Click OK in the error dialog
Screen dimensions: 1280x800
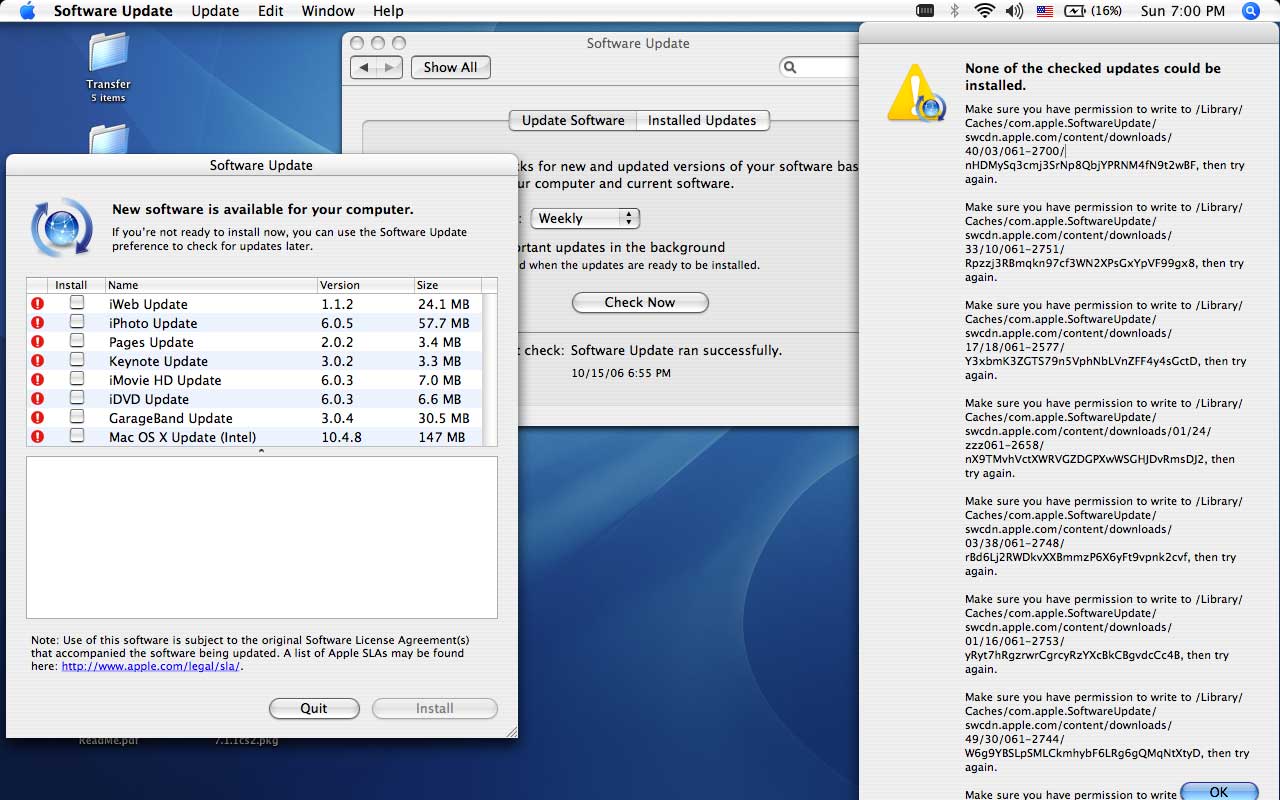point(1218,792)
